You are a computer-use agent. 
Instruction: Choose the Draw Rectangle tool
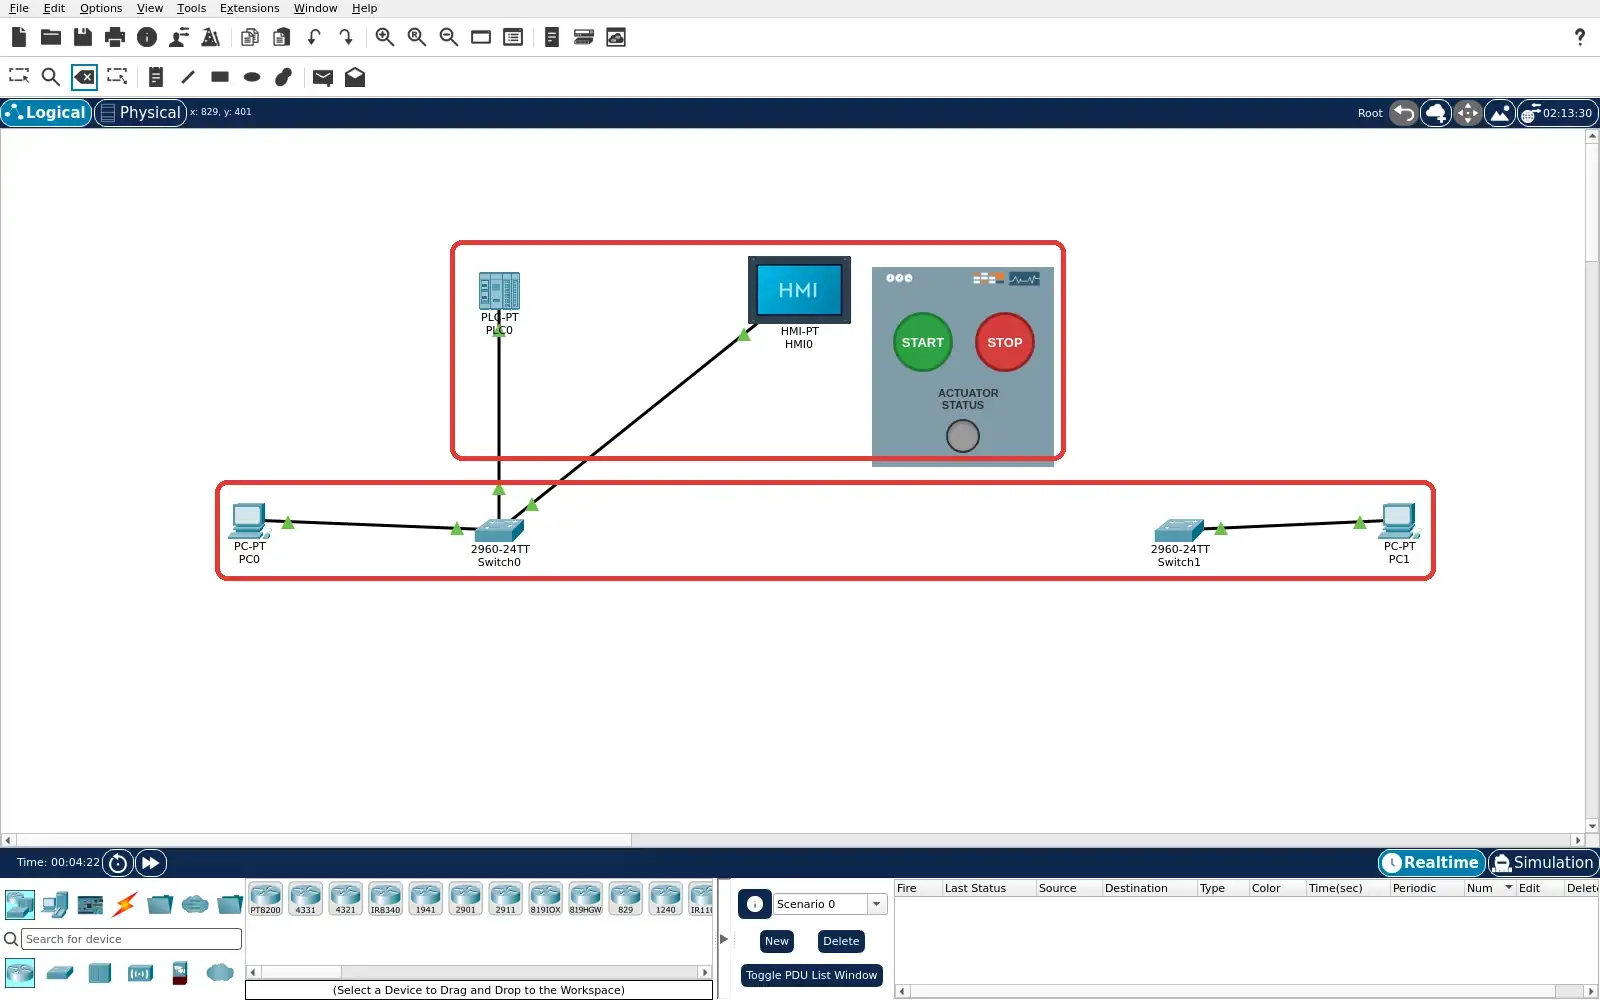[220, 76]
